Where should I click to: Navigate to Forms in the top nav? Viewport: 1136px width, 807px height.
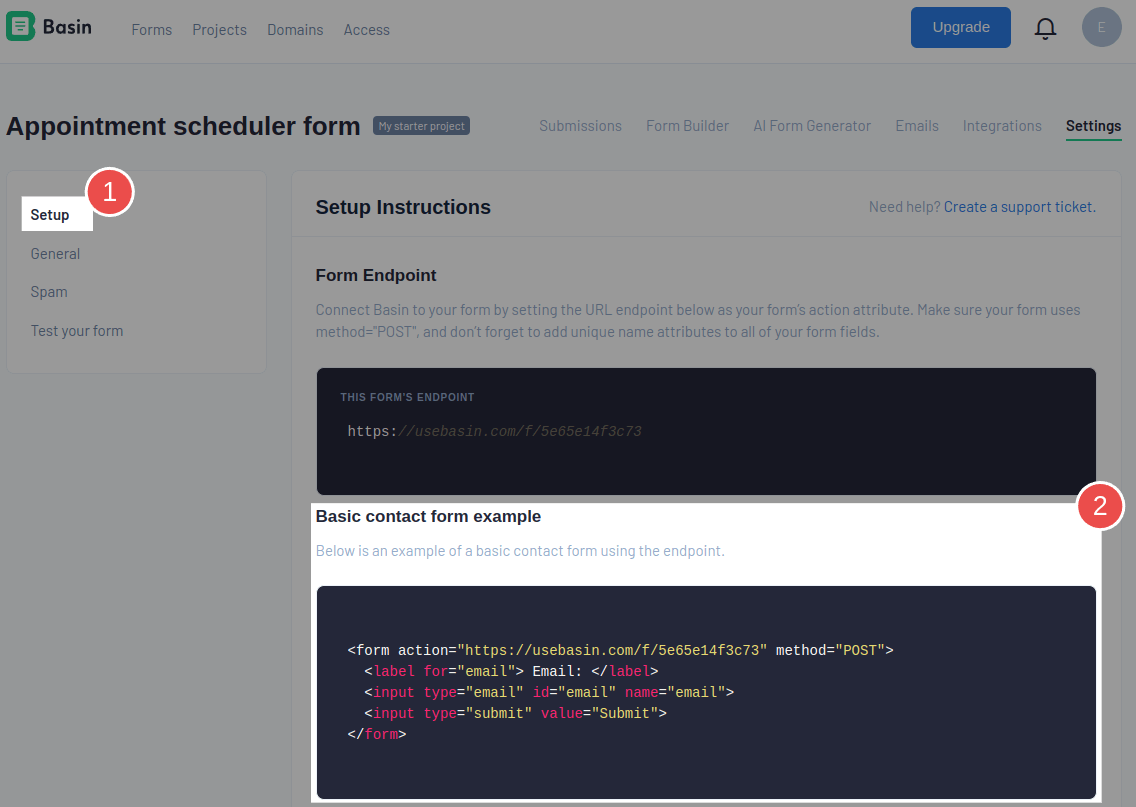[x=151, y=29]
